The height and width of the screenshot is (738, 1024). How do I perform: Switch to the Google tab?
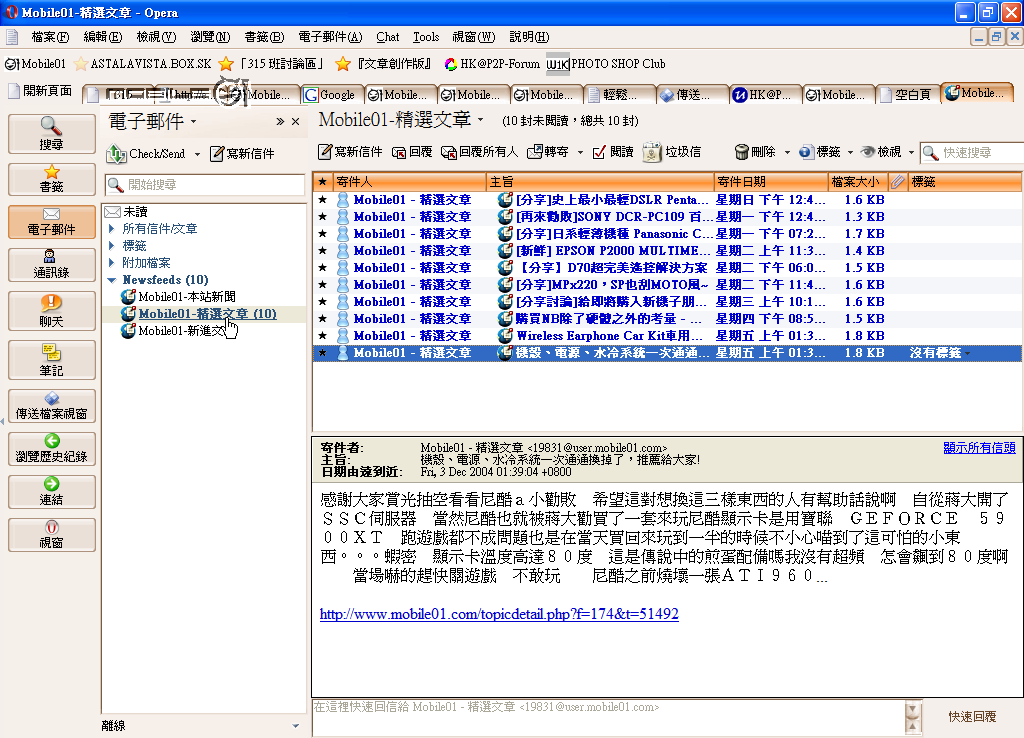point(330,95)
